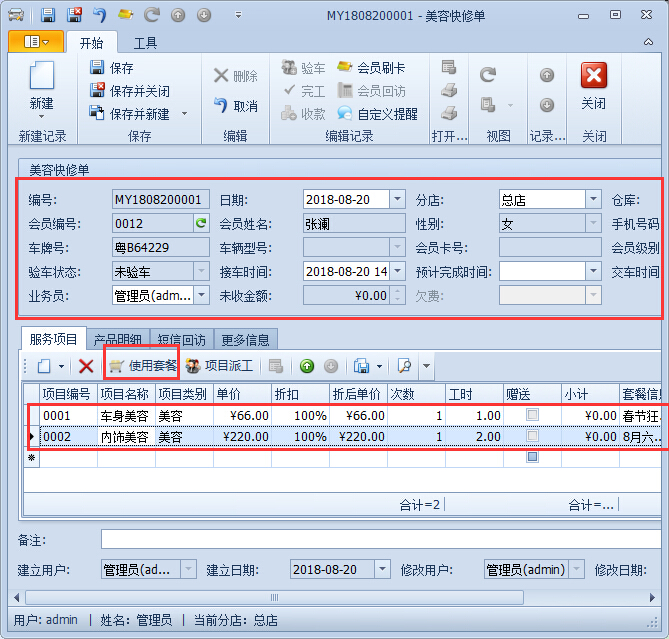
Task: Expand the 分店 branch dropdown
Action: click(593, 200)
